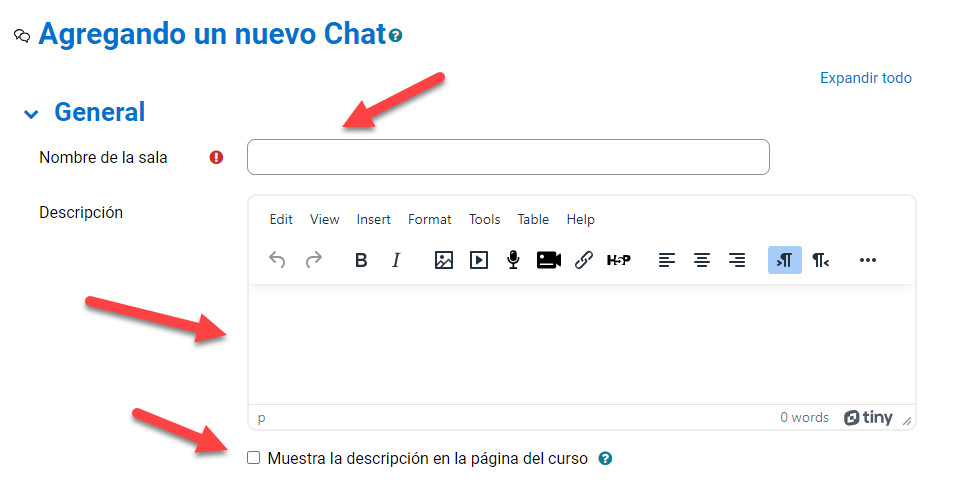
Task: Enable Muestra la descripción en la página del curso
Action: [253, 458]
